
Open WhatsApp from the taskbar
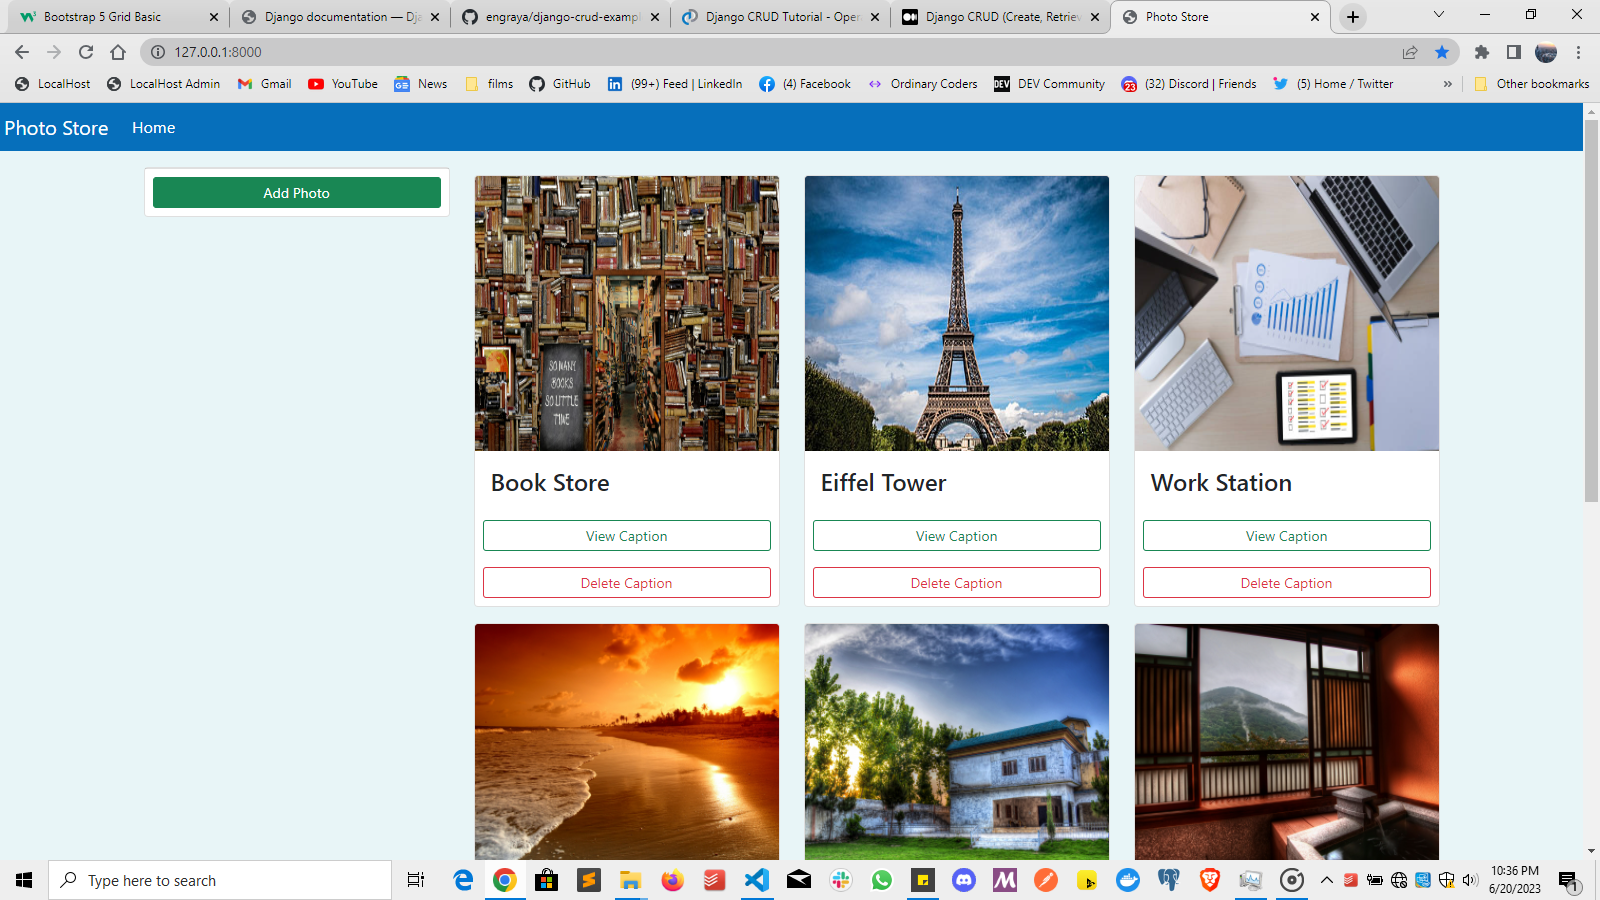pos(882,880)
